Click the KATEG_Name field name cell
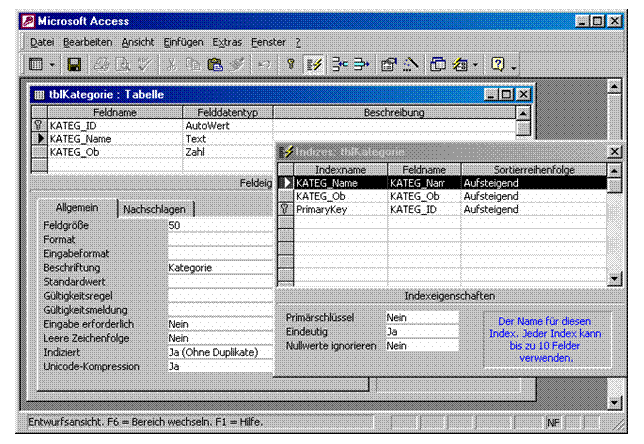Screen dimensions: 644x444 115,139
